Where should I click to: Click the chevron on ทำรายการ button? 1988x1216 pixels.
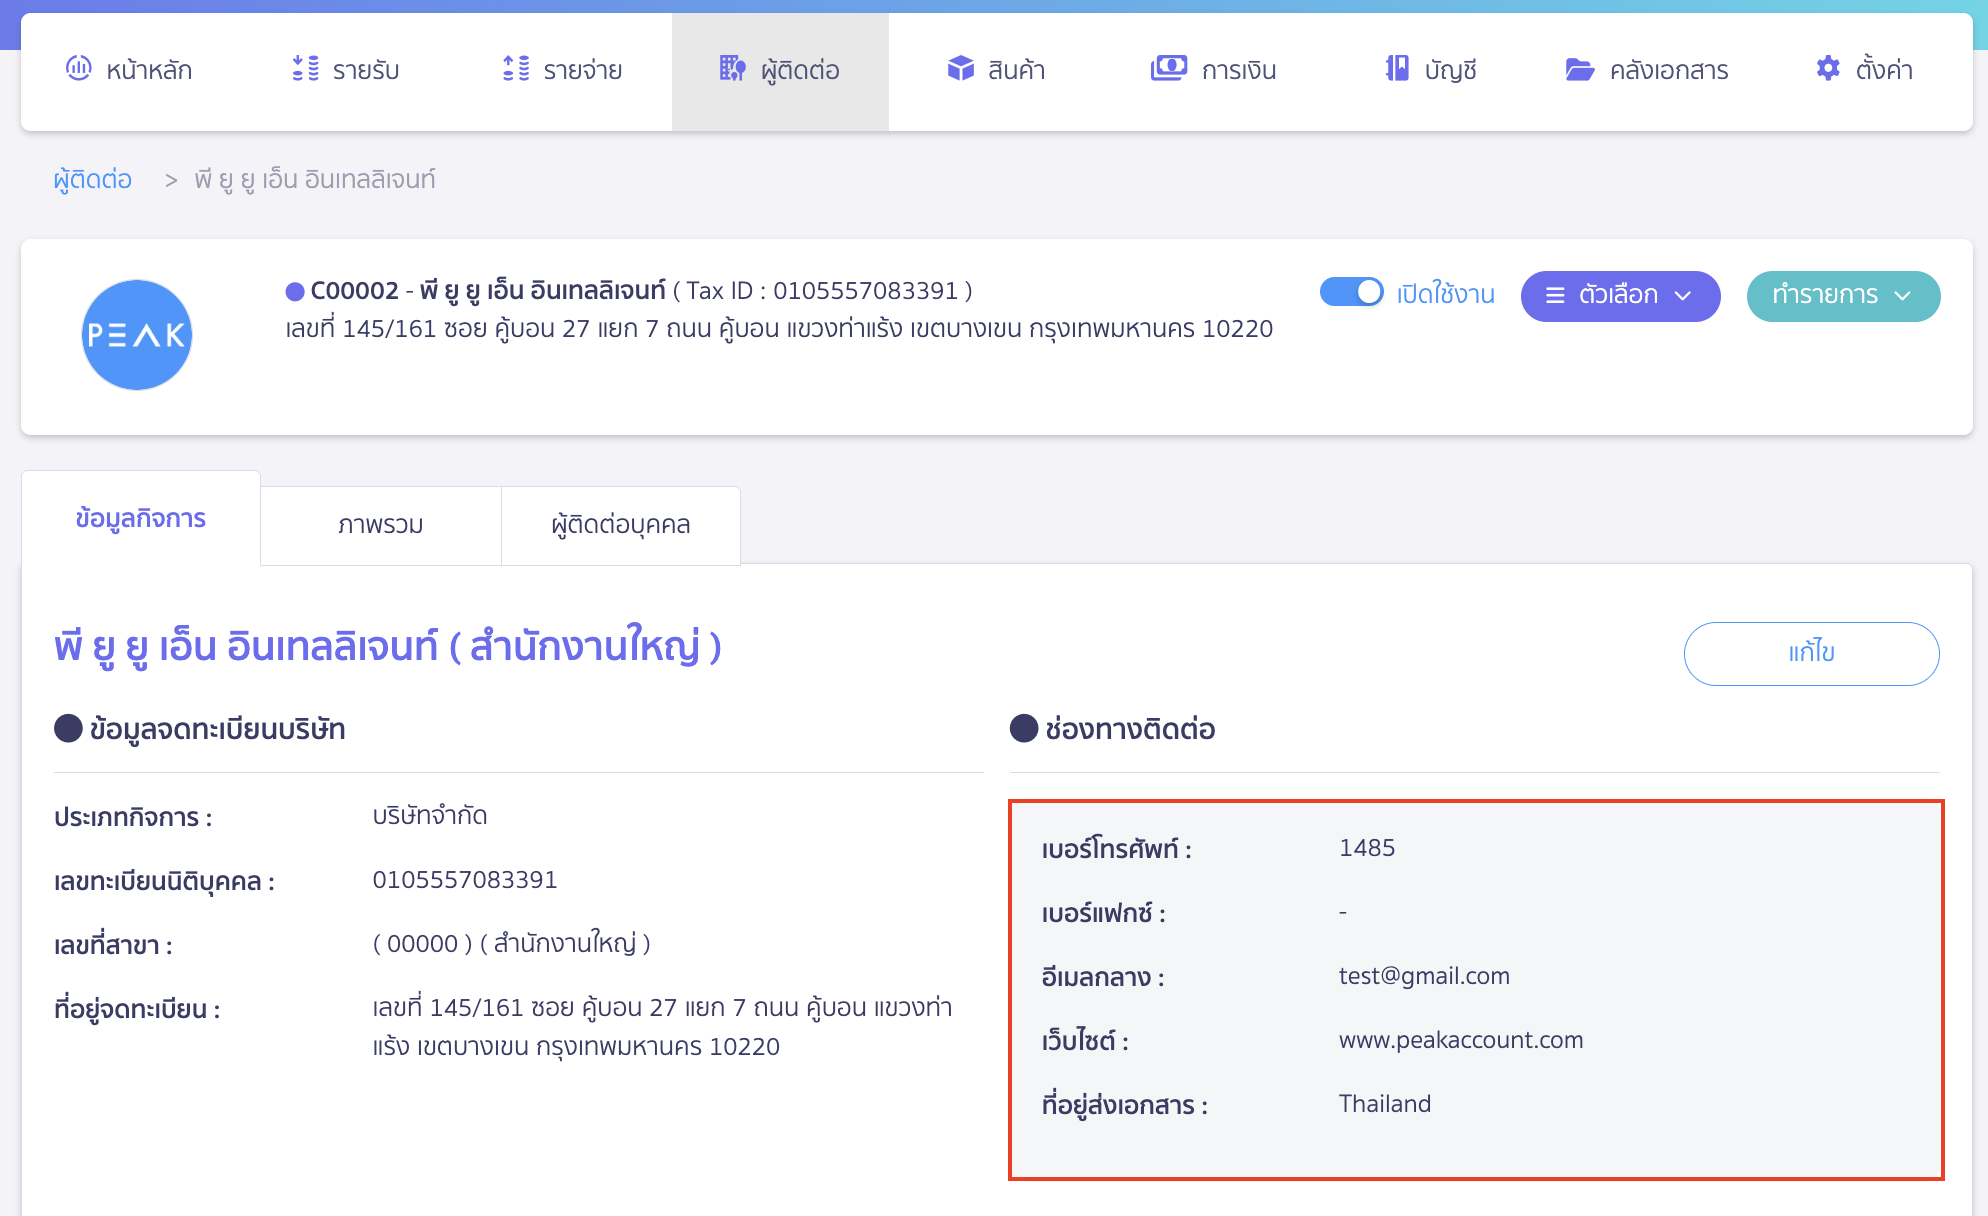click(x=1901, y=296)
